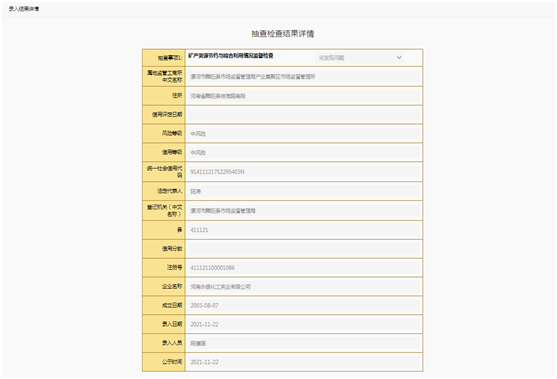Click the chevron arrow on the result dropdown

coord(399,58)
